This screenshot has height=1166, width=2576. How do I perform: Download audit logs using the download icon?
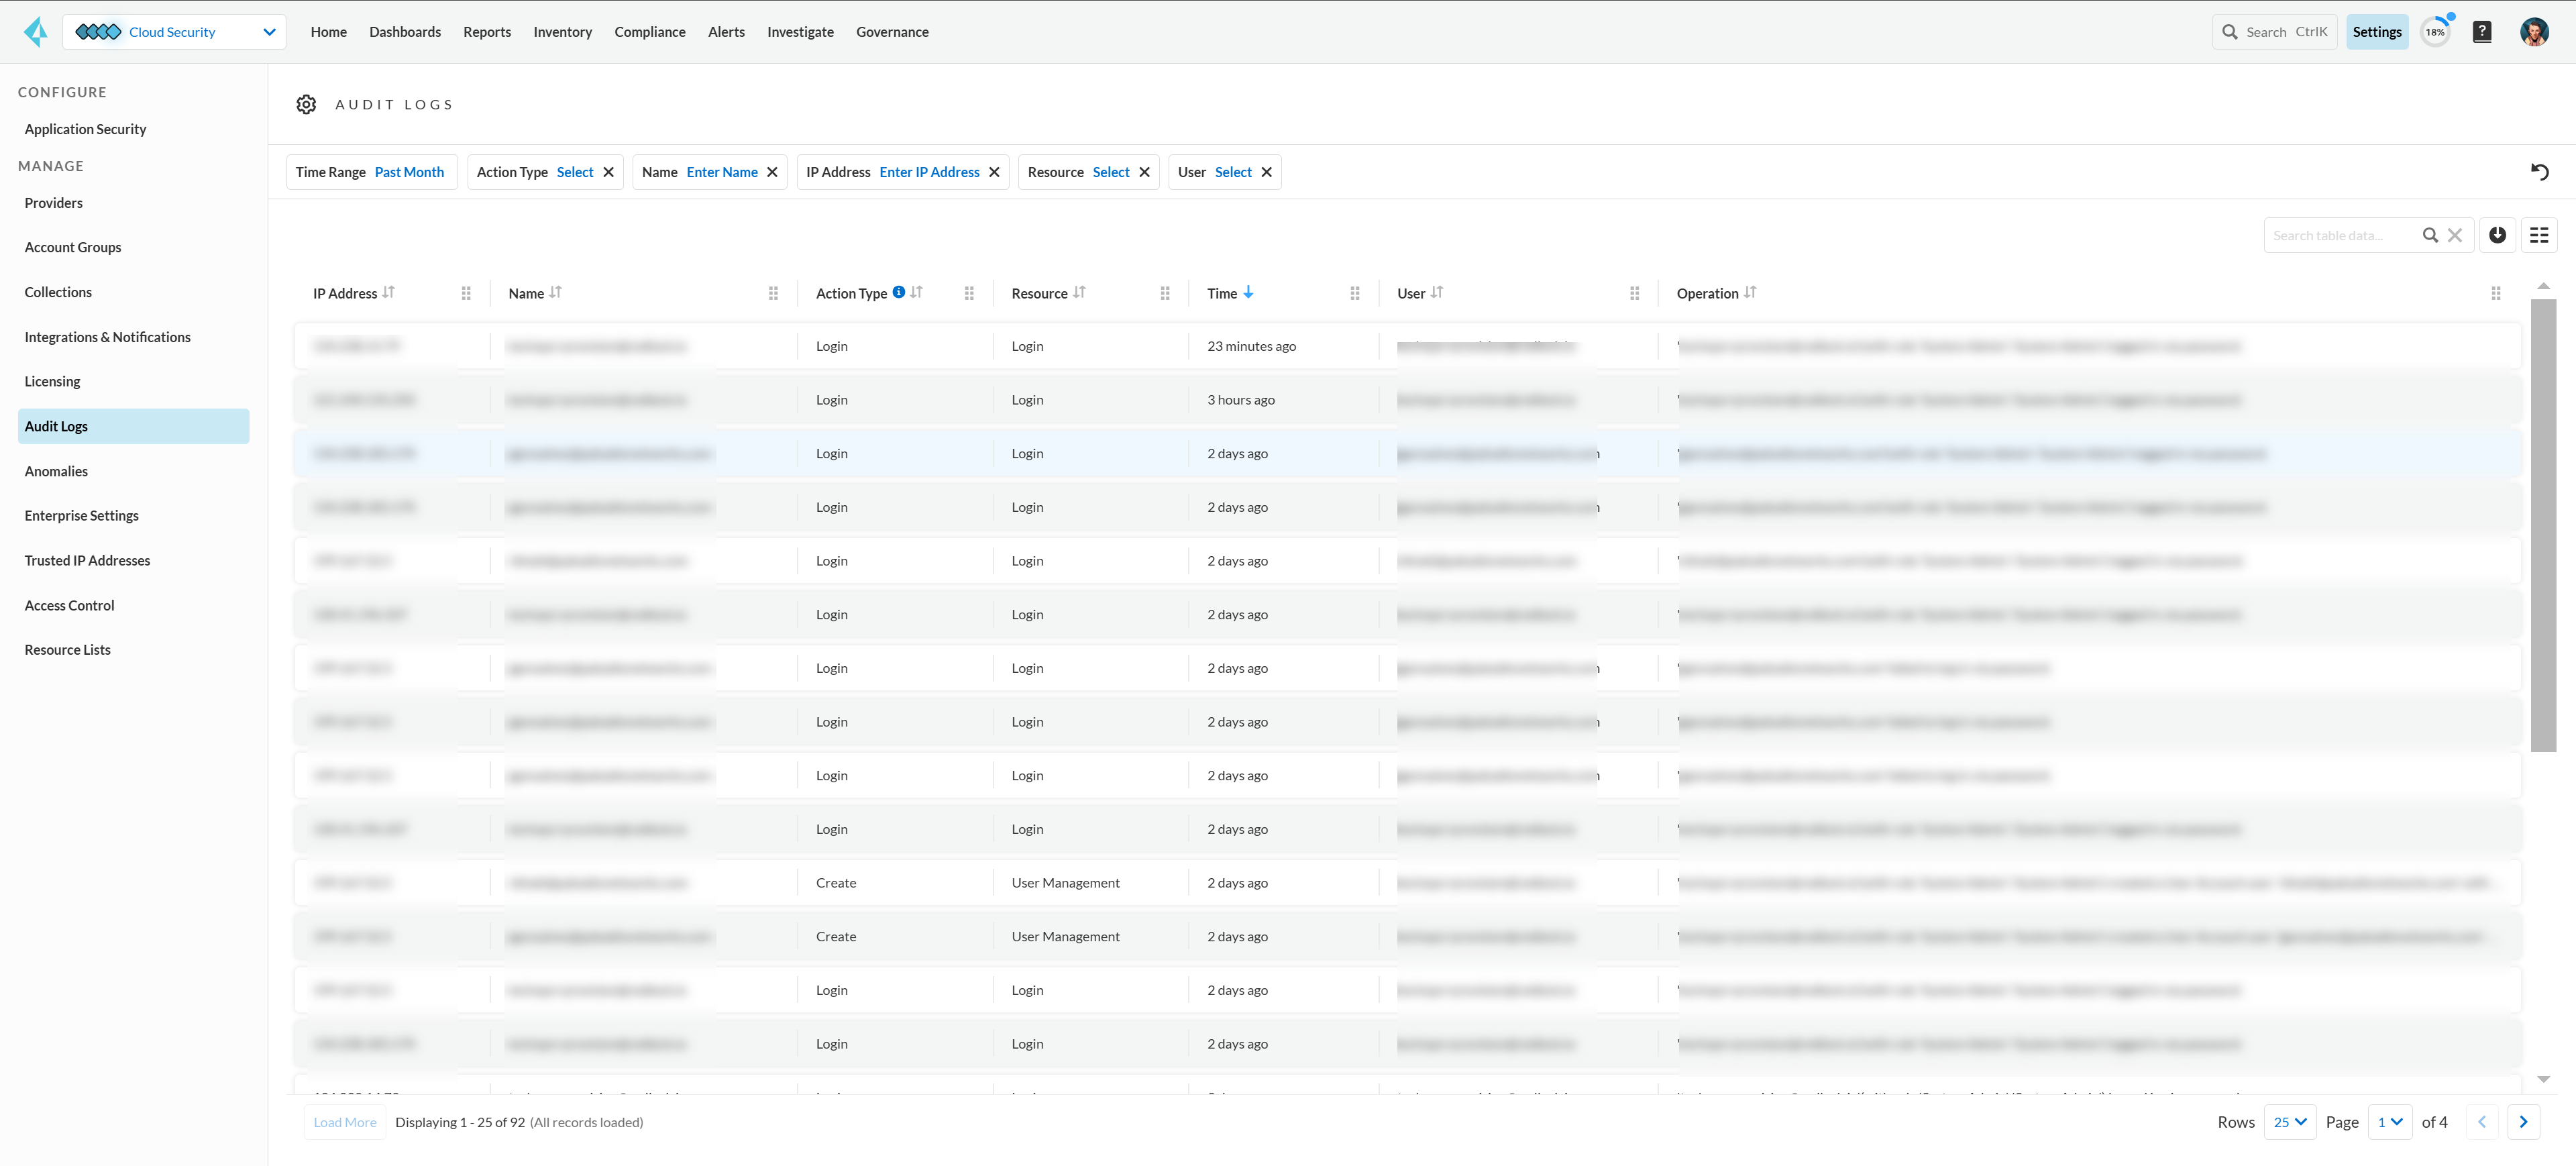click(2497, 235)
